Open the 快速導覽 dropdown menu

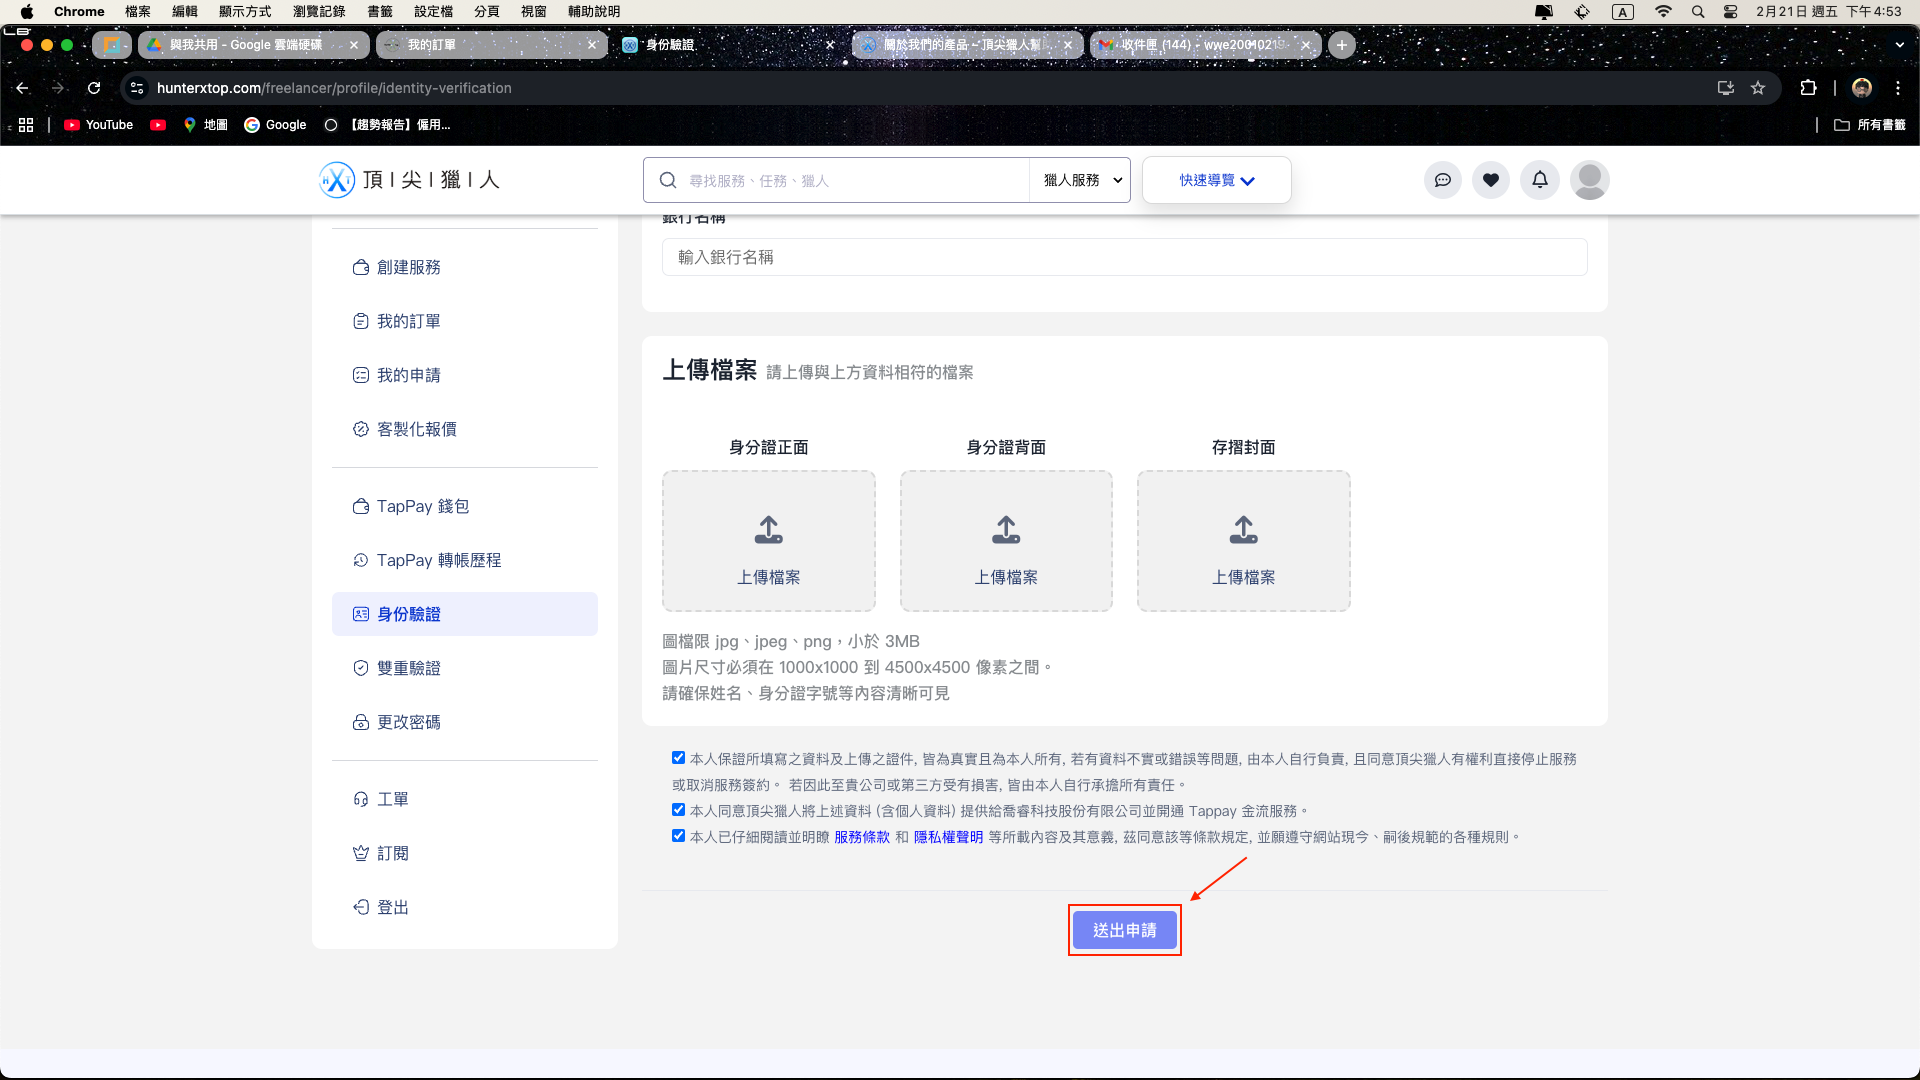tap(1216, 180)
